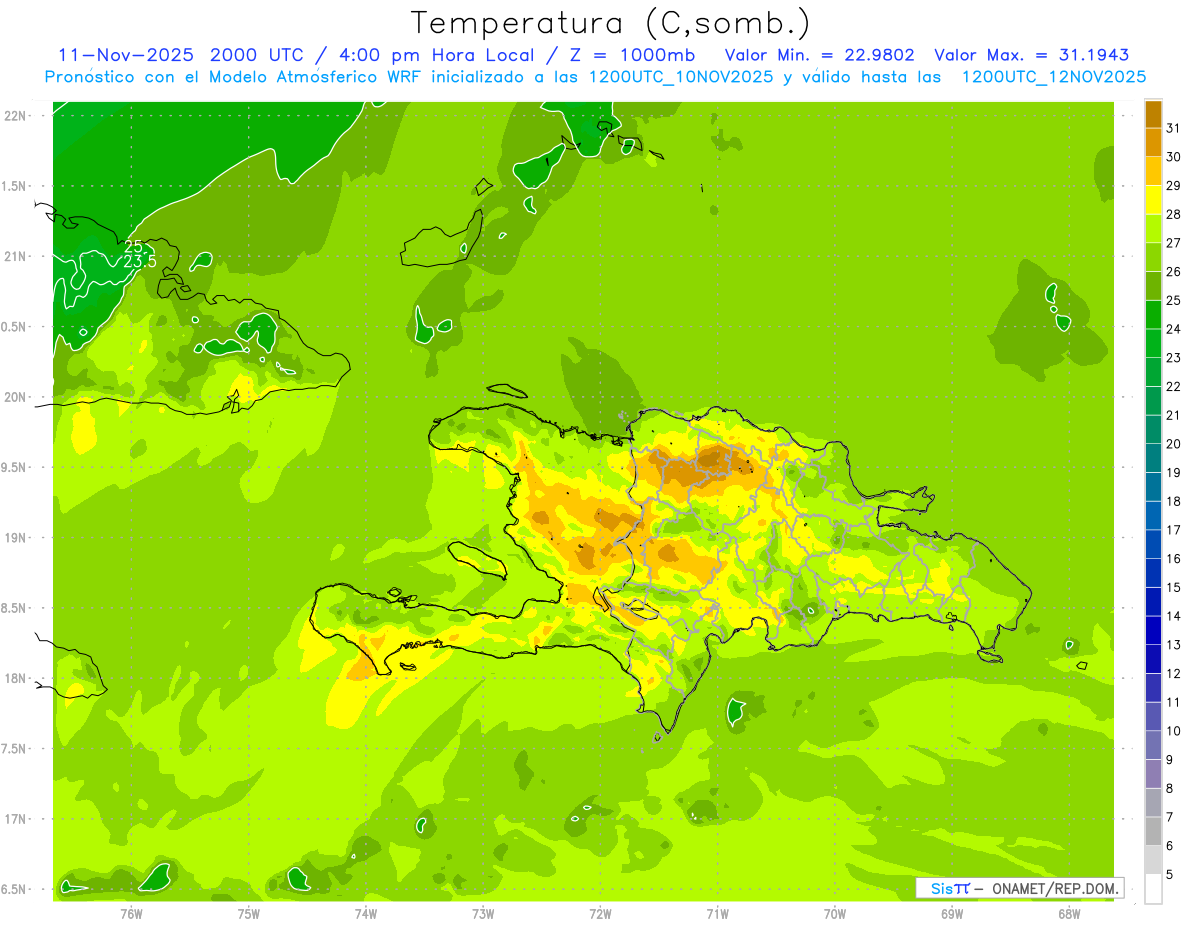
Task: Click the 75W longitude axis label
Action: [248, 914]
